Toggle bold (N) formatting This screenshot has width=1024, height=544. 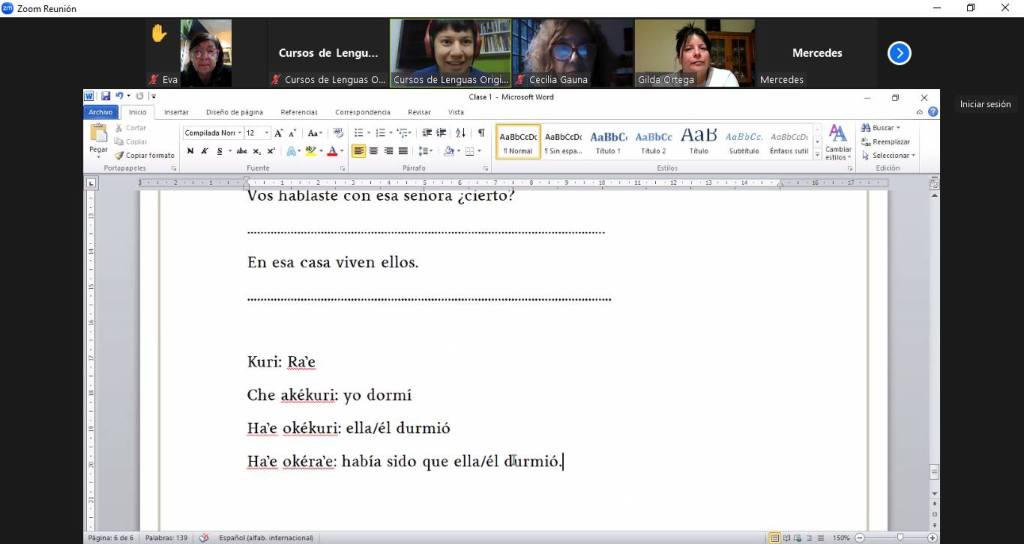(x=190, y=151)
